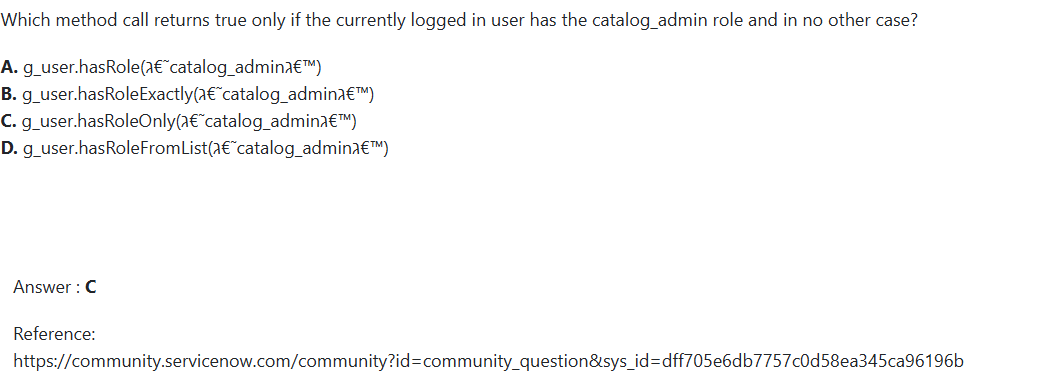
Task: Click the 'Reference:' label
Action: [x=54, y=334]
